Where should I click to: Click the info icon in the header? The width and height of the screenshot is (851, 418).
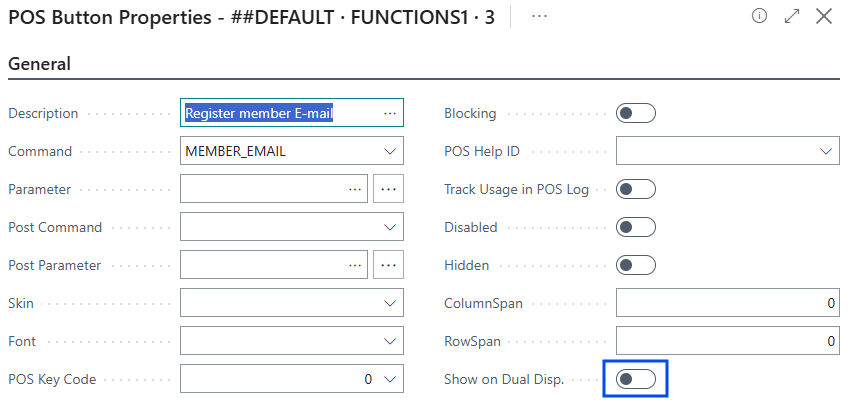tap(759, 16)
